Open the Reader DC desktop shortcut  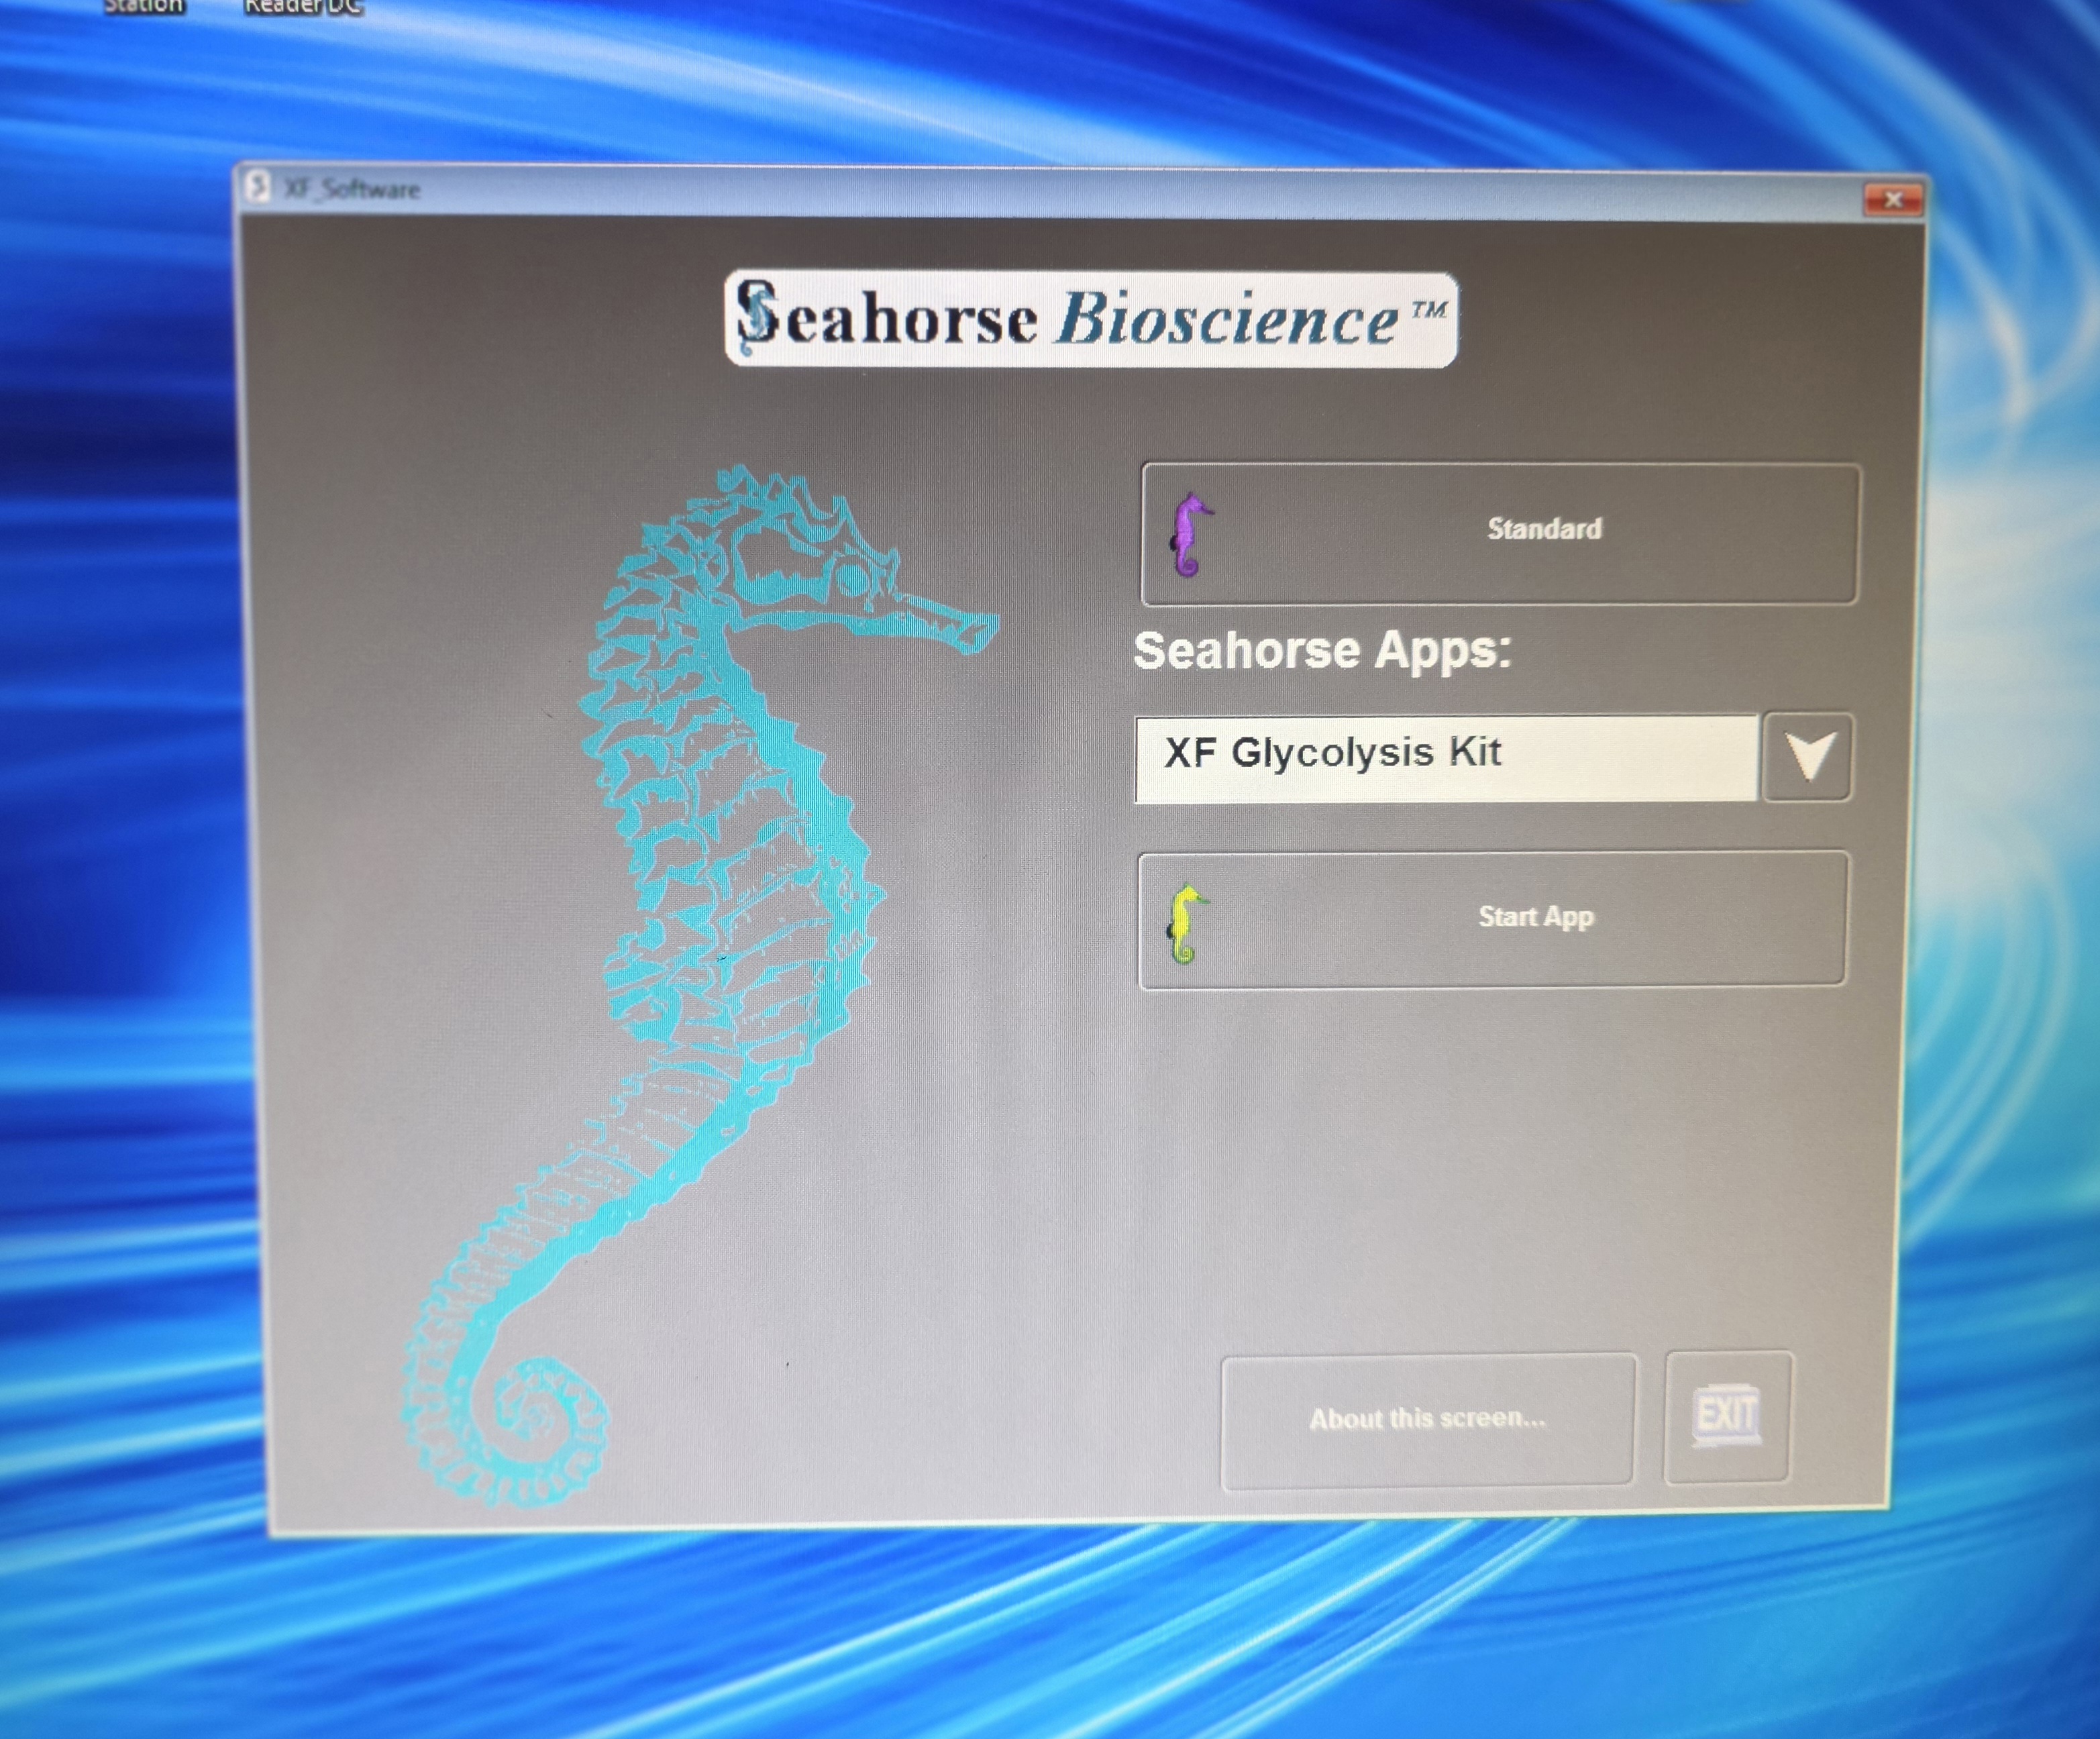(303, 6)
